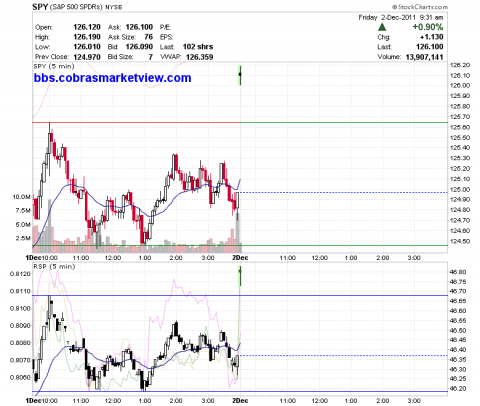Select the 125.30 price axis label

[x=460, y=158]
